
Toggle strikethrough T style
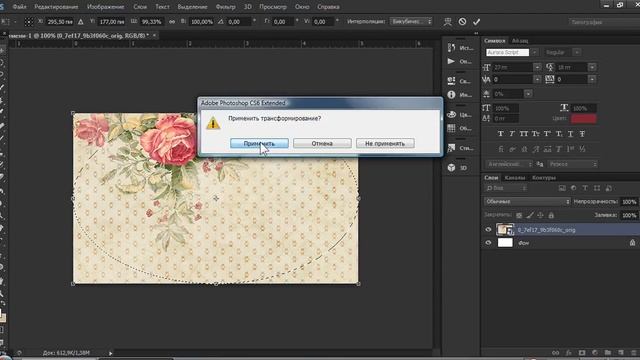[x=582, y=134]
